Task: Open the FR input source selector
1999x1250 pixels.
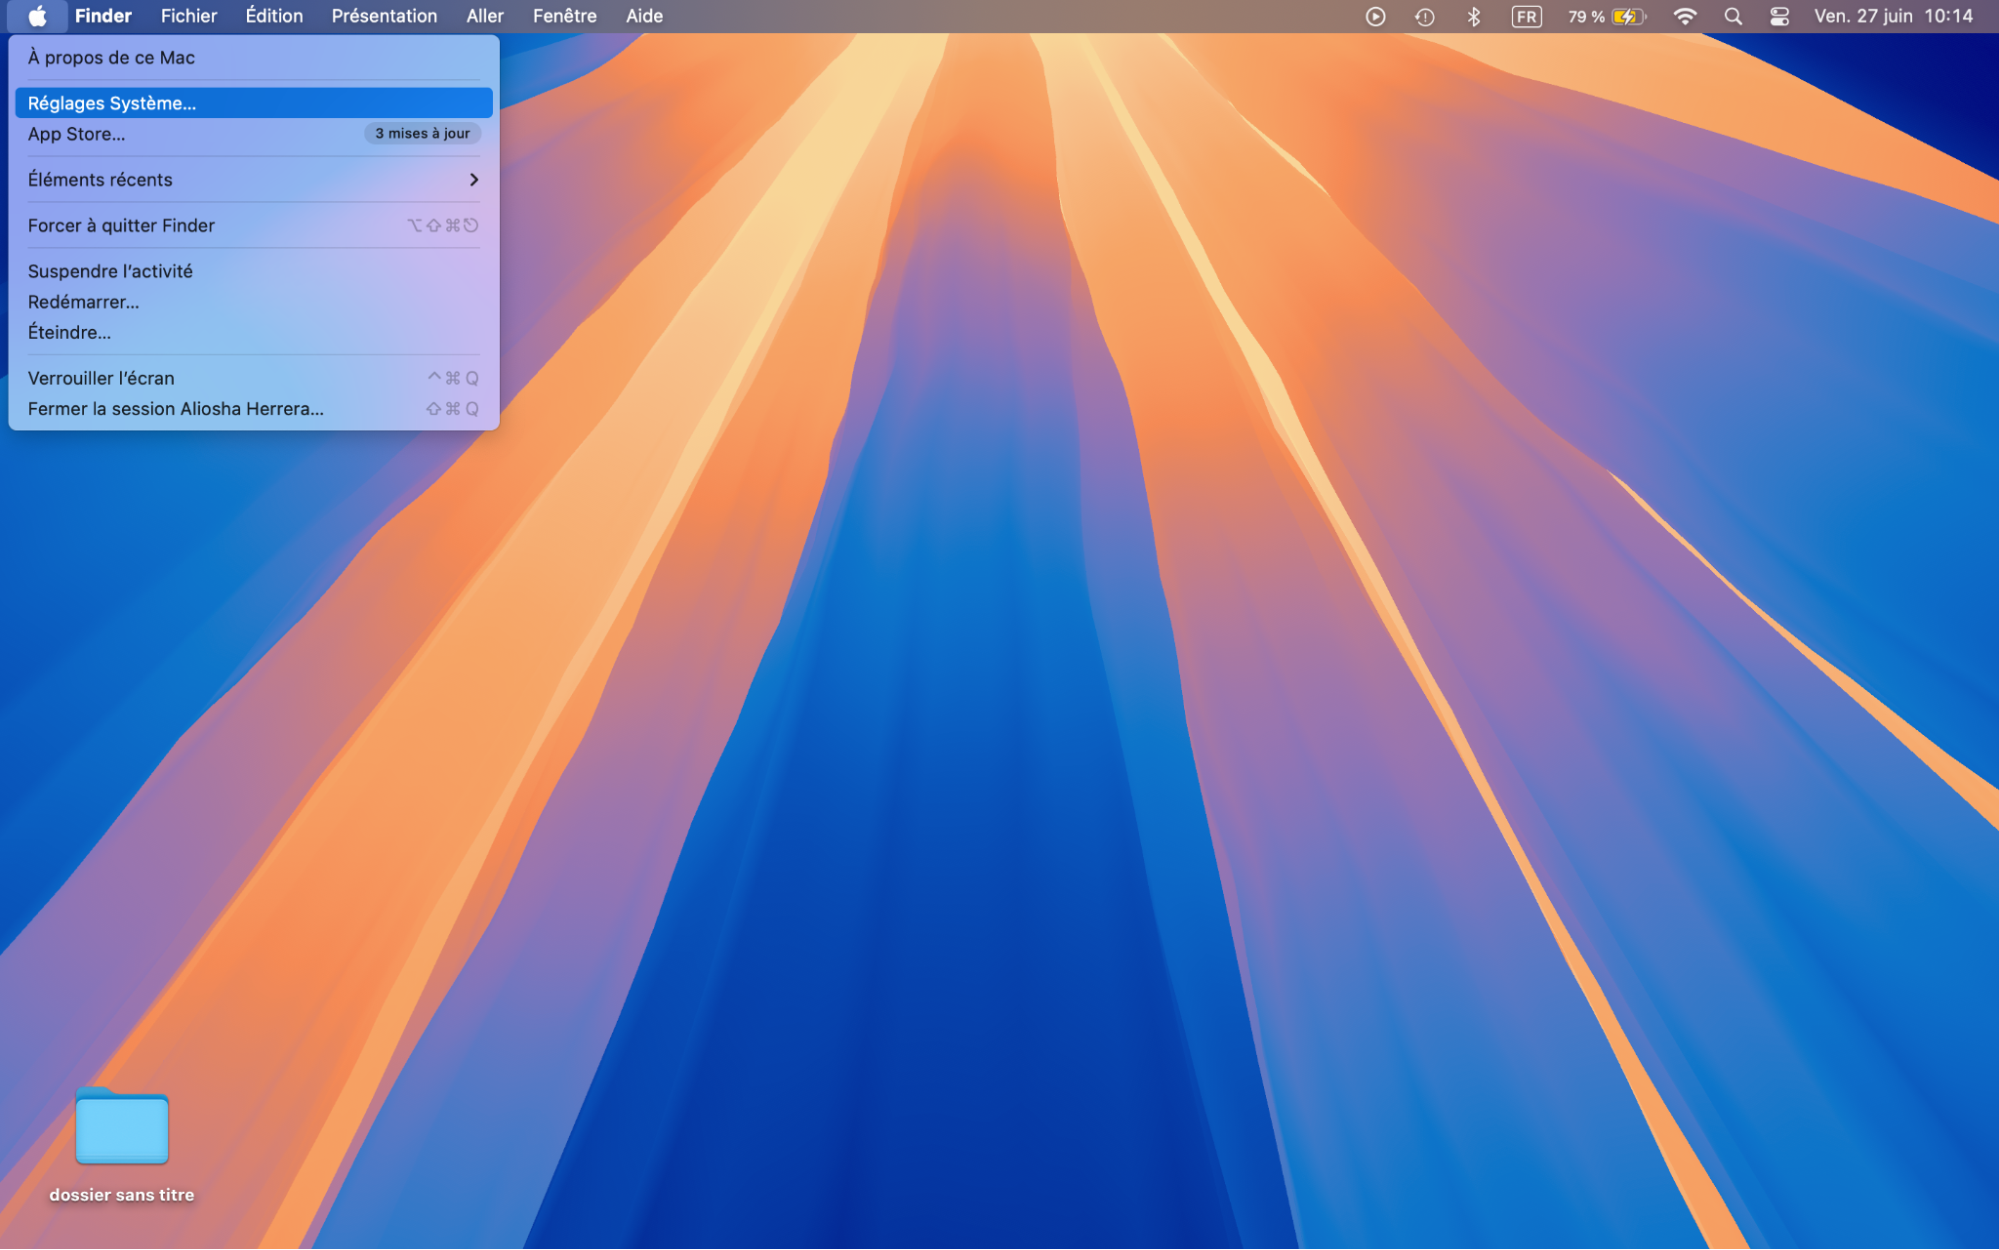Action: (1525, 15)
